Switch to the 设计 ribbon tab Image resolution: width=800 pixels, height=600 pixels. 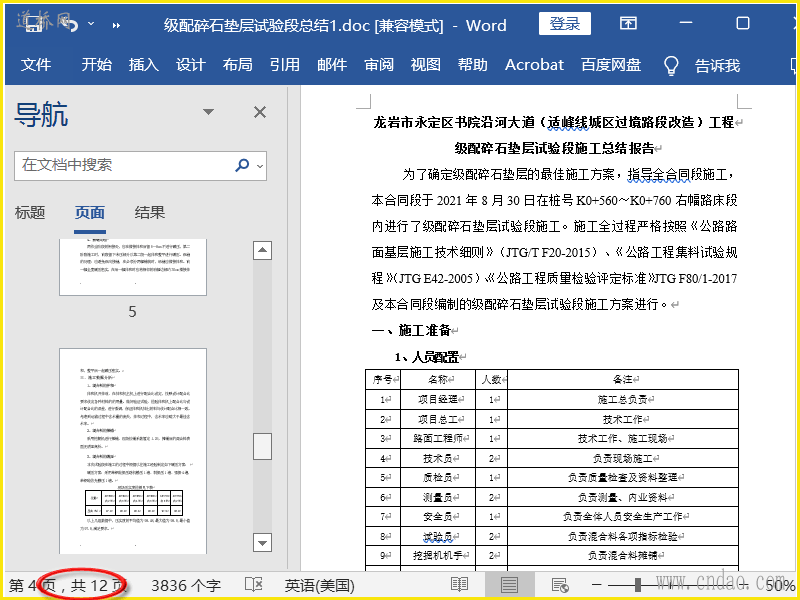pos(190,65)
